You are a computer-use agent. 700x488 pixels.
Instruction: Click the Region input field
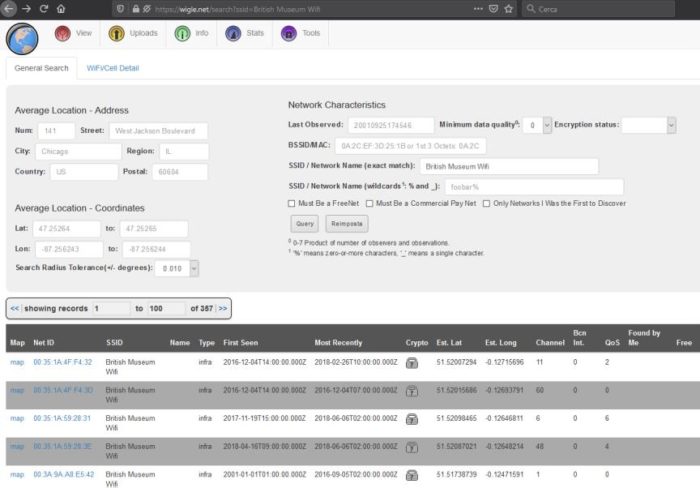coord(184,152)
